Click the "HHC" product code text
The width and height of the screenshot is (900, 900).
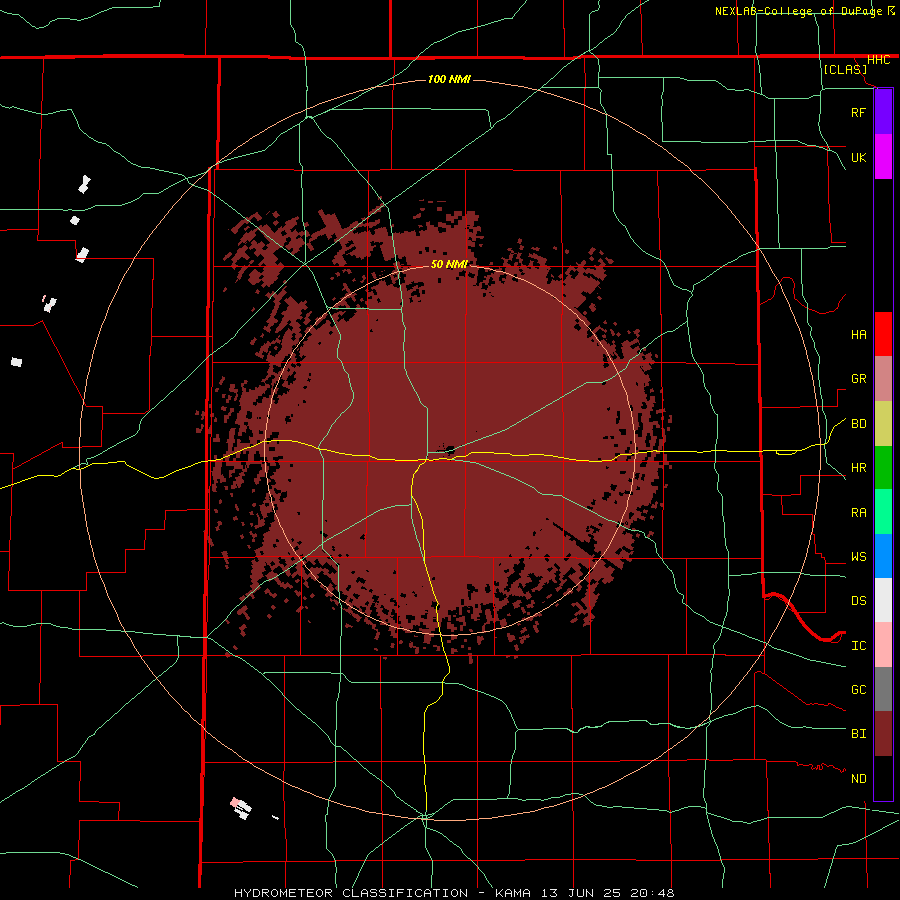[x=878, y=60]
